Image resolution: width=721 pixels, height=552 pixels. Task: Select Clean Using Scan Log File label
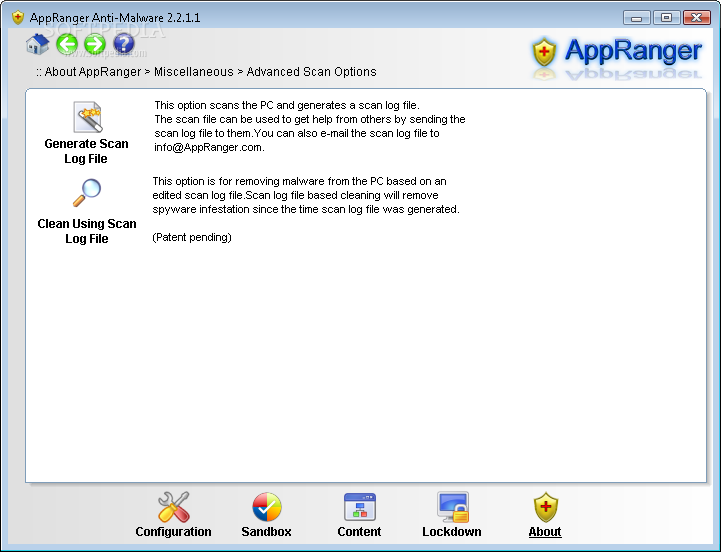(x=87, y=231)
